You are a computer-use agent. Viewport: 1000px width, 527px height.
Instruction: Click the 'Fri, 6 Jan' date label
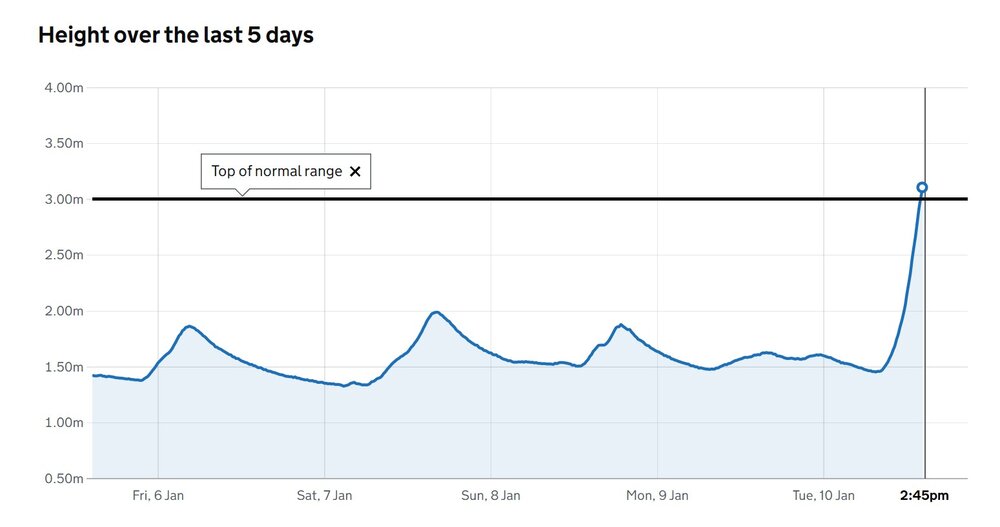click(x=159, y=495)
